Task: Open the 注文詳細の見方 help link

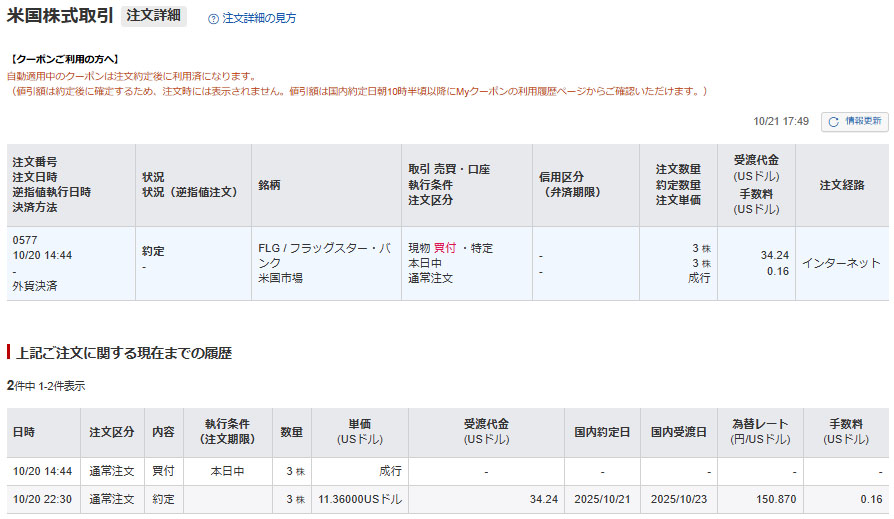Action: (259, 18)
